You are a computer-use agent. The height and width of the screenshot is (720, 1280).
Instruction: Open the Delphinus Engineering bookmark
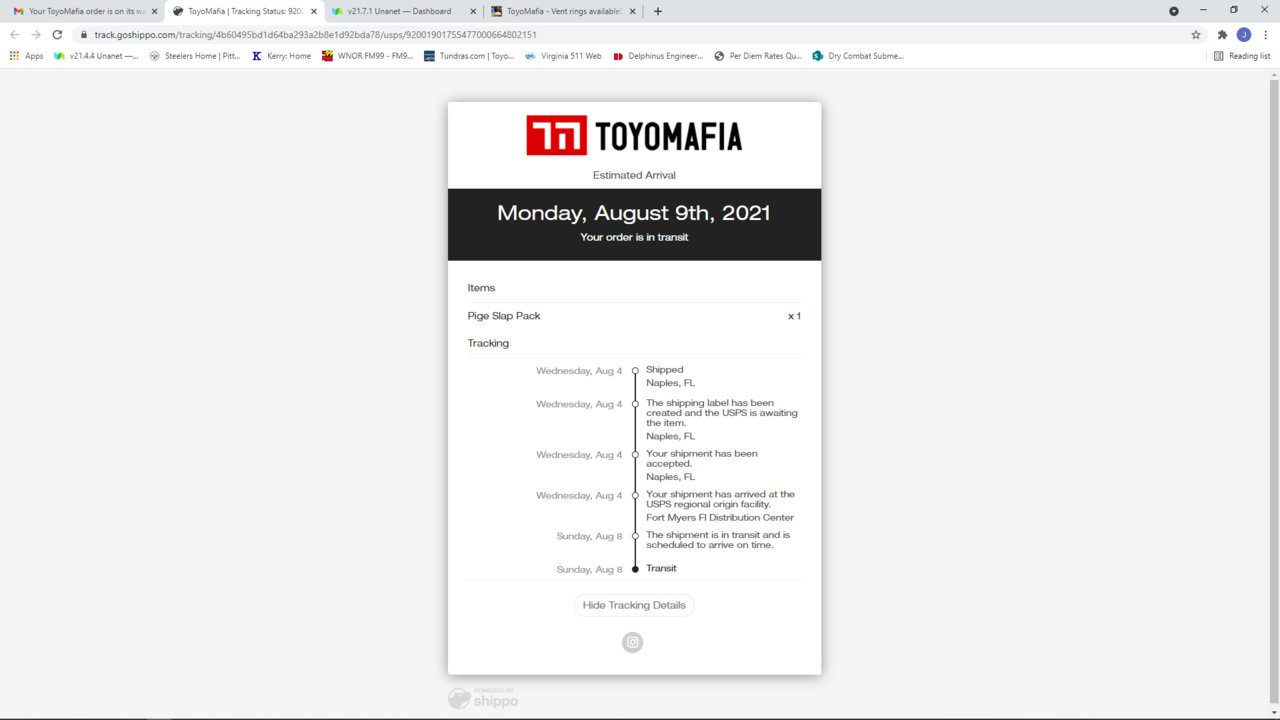(658, 56)
